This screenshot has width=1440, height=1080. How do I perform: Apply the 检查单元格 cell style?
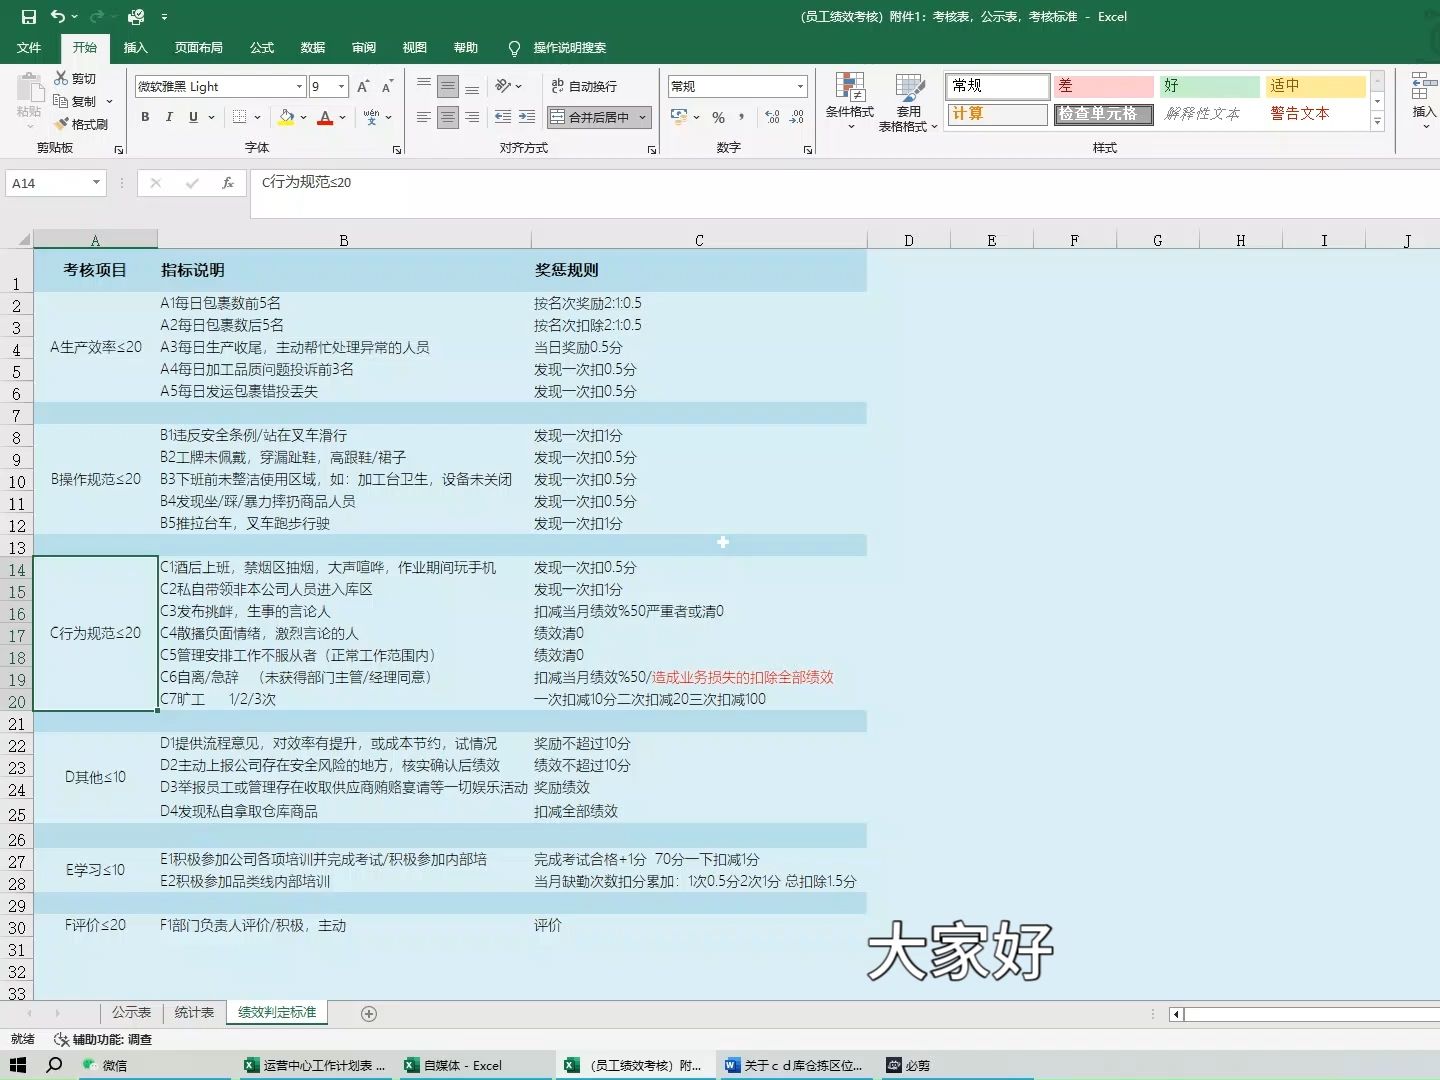[x=1104, y=114]
